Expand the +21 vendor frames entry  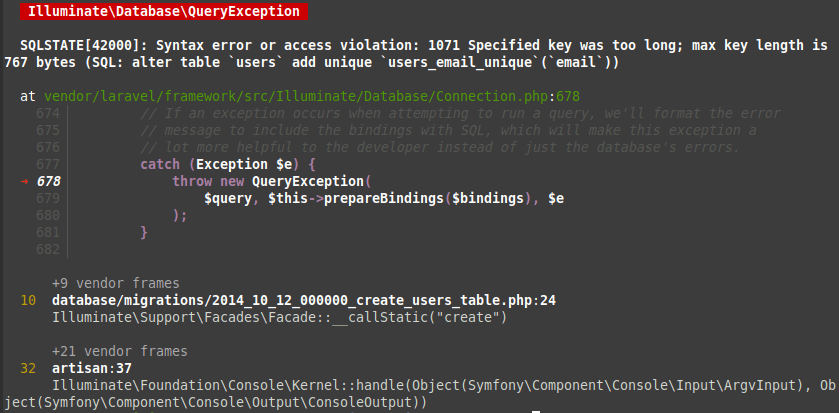pos(120,351)
